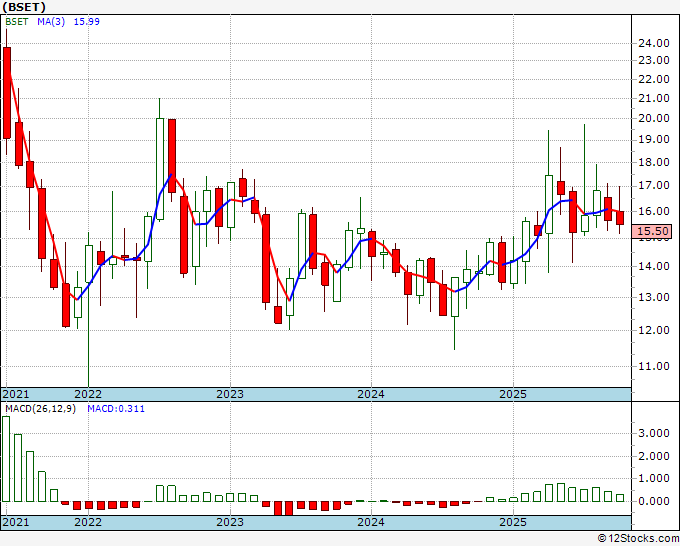This screenshot has height=546, width=680.
Task: Select the 15.50 current price tag
Action: (652, 232)
